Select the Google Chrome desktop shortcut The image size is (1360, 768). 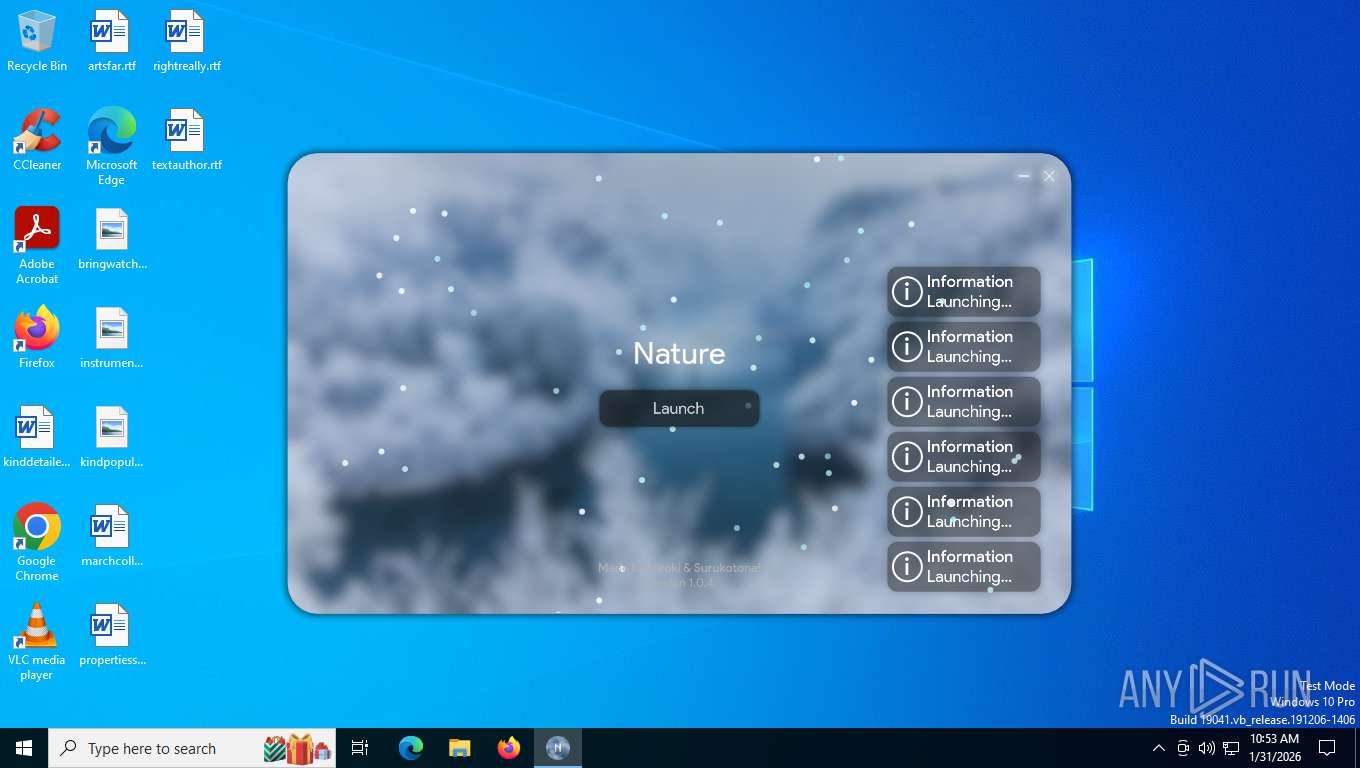coord(37,543)
